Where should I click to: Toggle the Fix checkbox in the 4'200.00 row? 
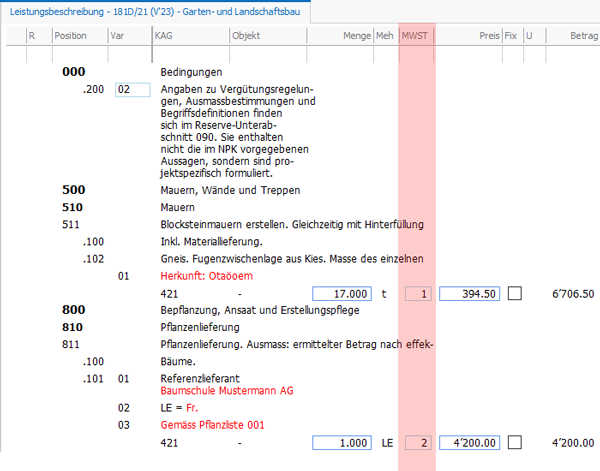(x=515, y=443)
